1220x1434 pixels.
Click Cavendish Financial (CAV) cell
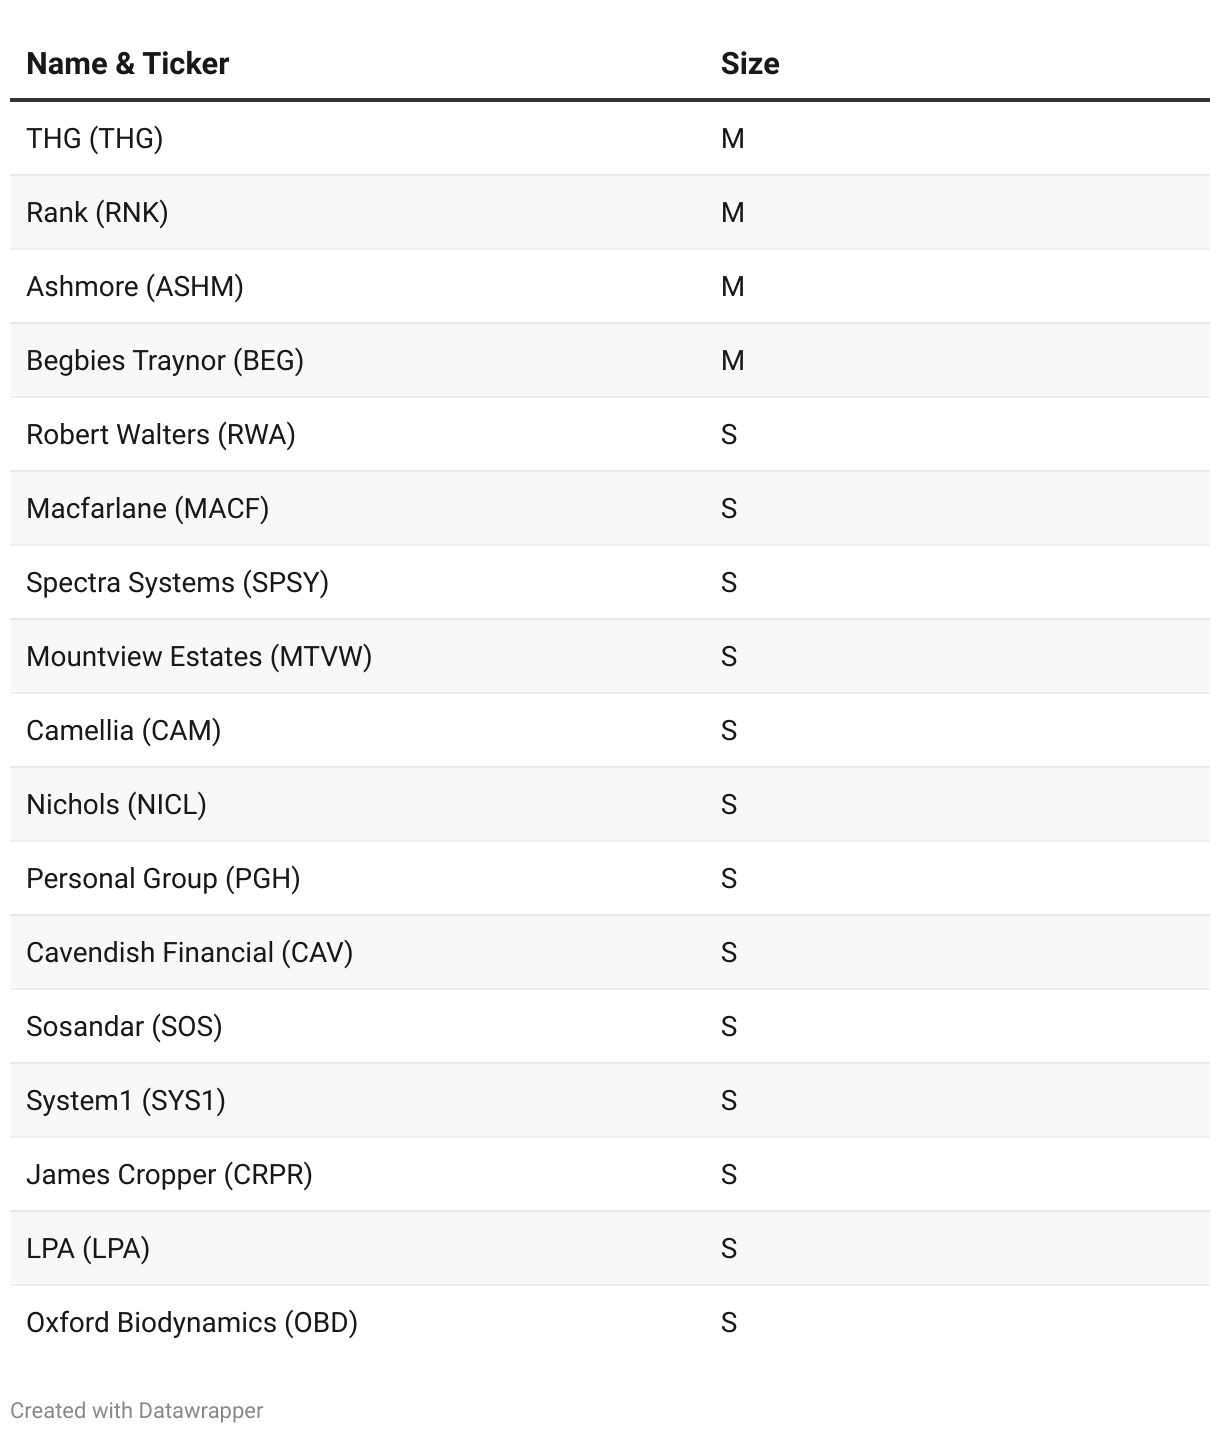pyautogui.click(x=190, y=952)
